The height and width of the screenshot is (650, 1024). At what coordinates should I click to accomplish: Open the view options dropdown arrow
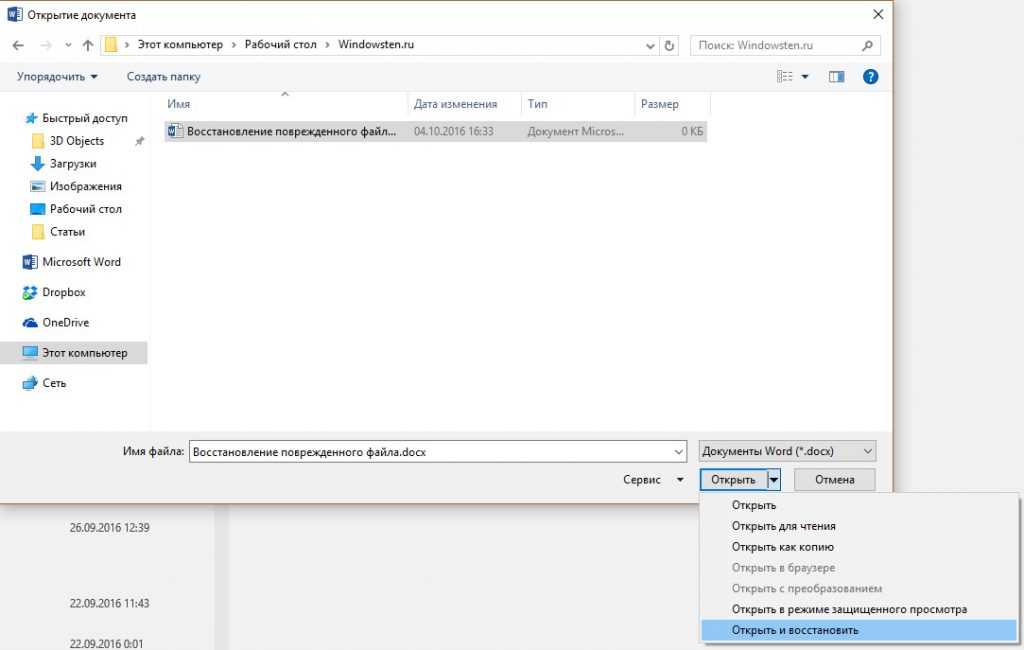coord(805,76)
